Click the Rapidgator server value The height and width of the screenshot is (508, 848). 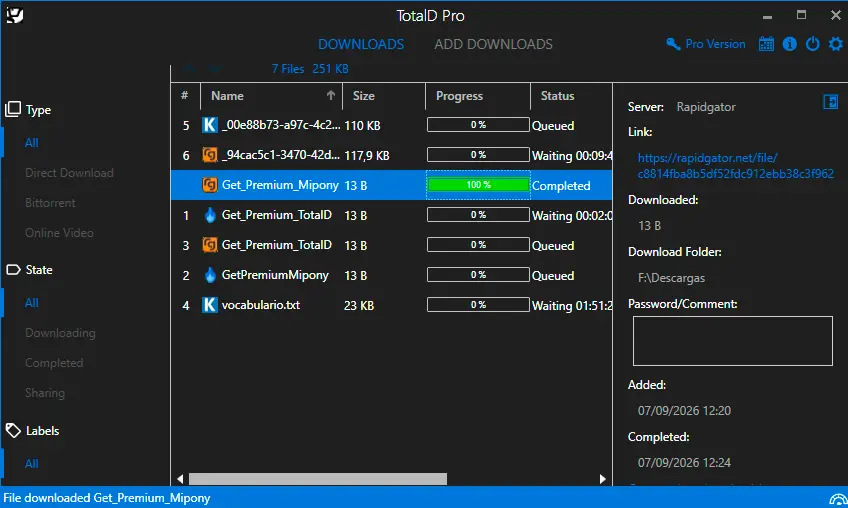(x=706, y=107)
